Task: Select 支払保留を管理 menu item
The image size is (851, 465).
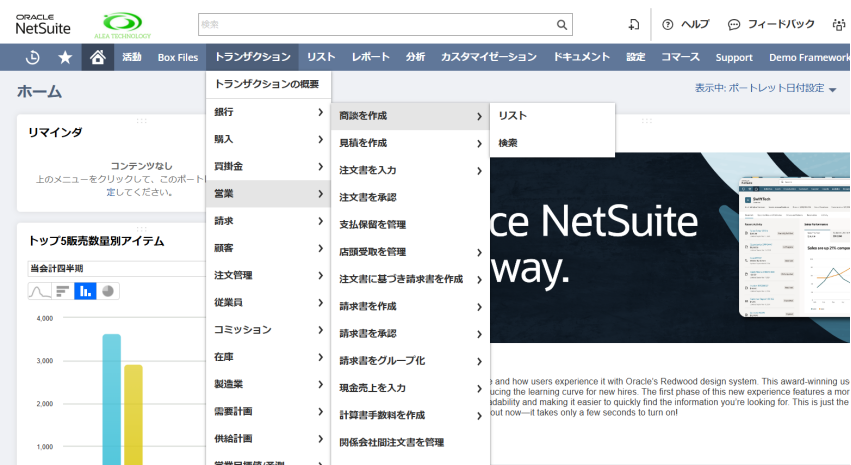Action: 410,225
